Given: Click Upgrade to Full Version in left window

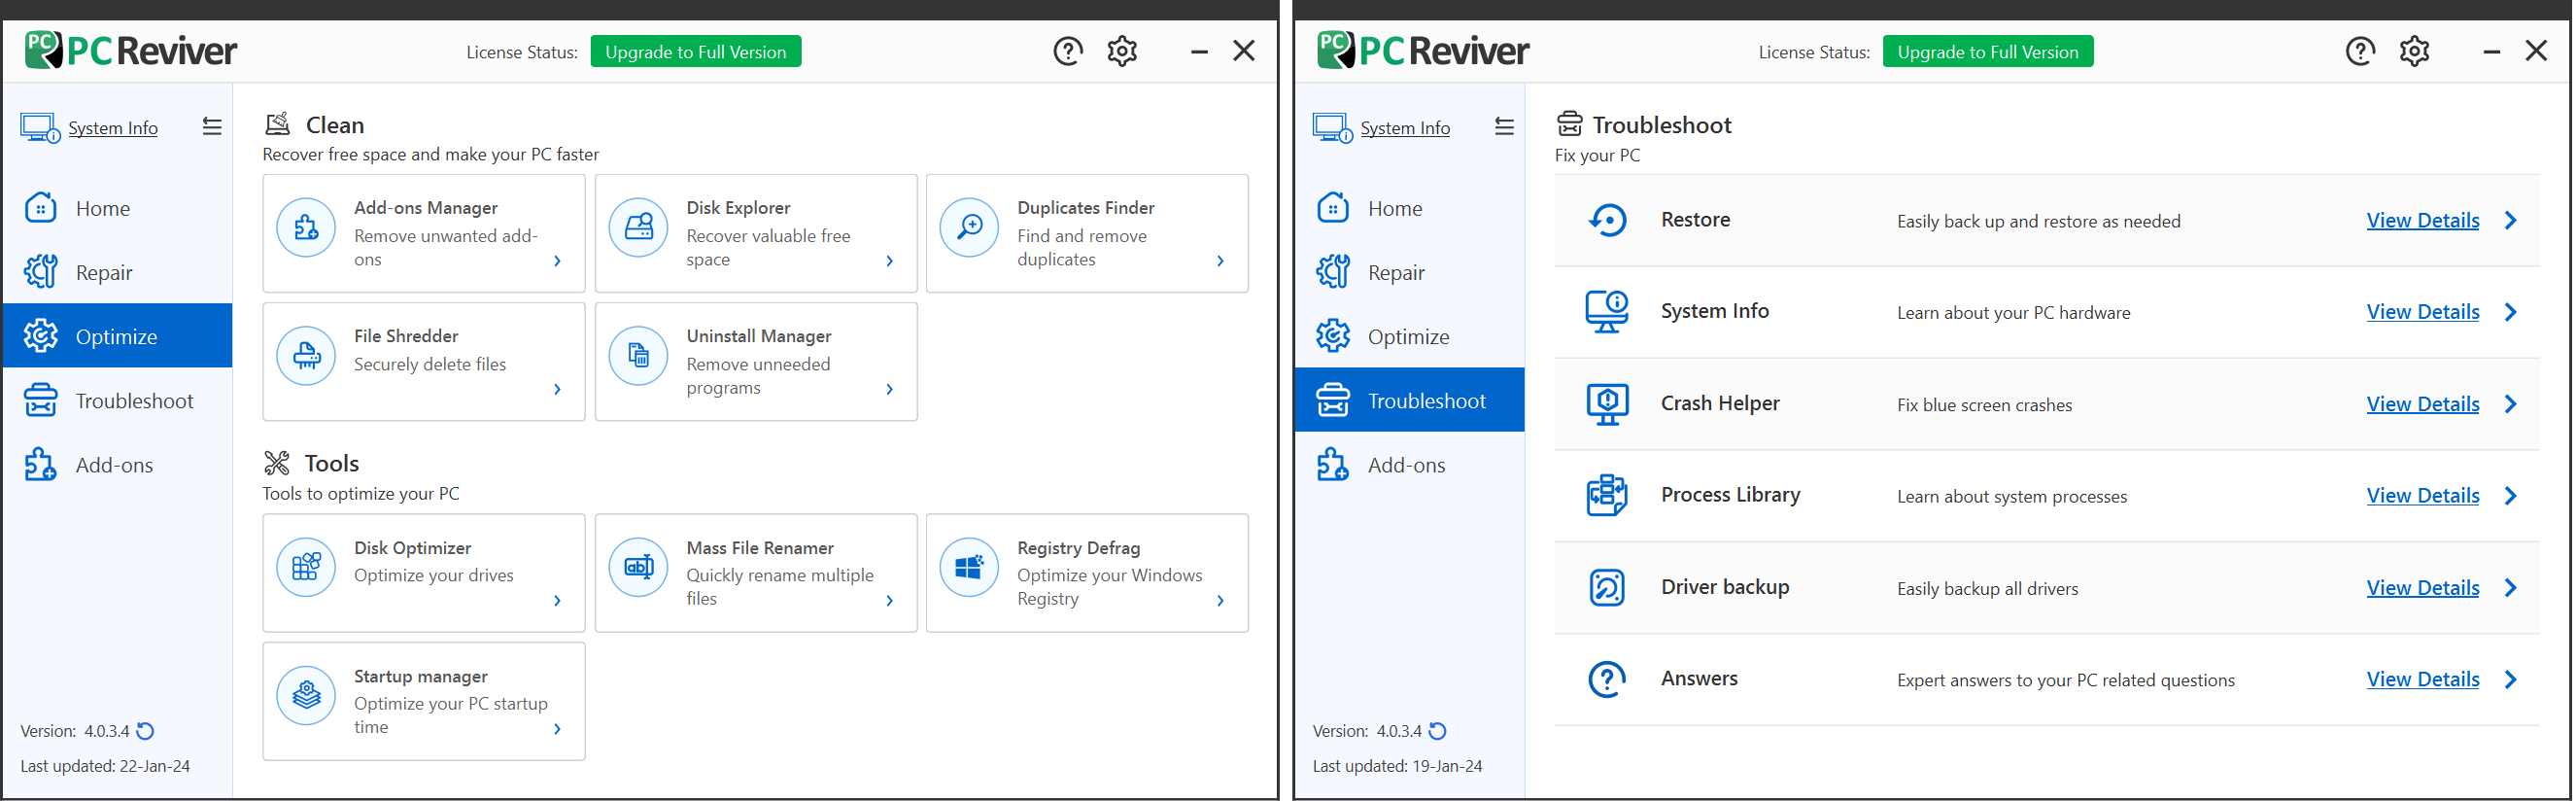Looking at the screenshot, I should (x=696, y=52).
